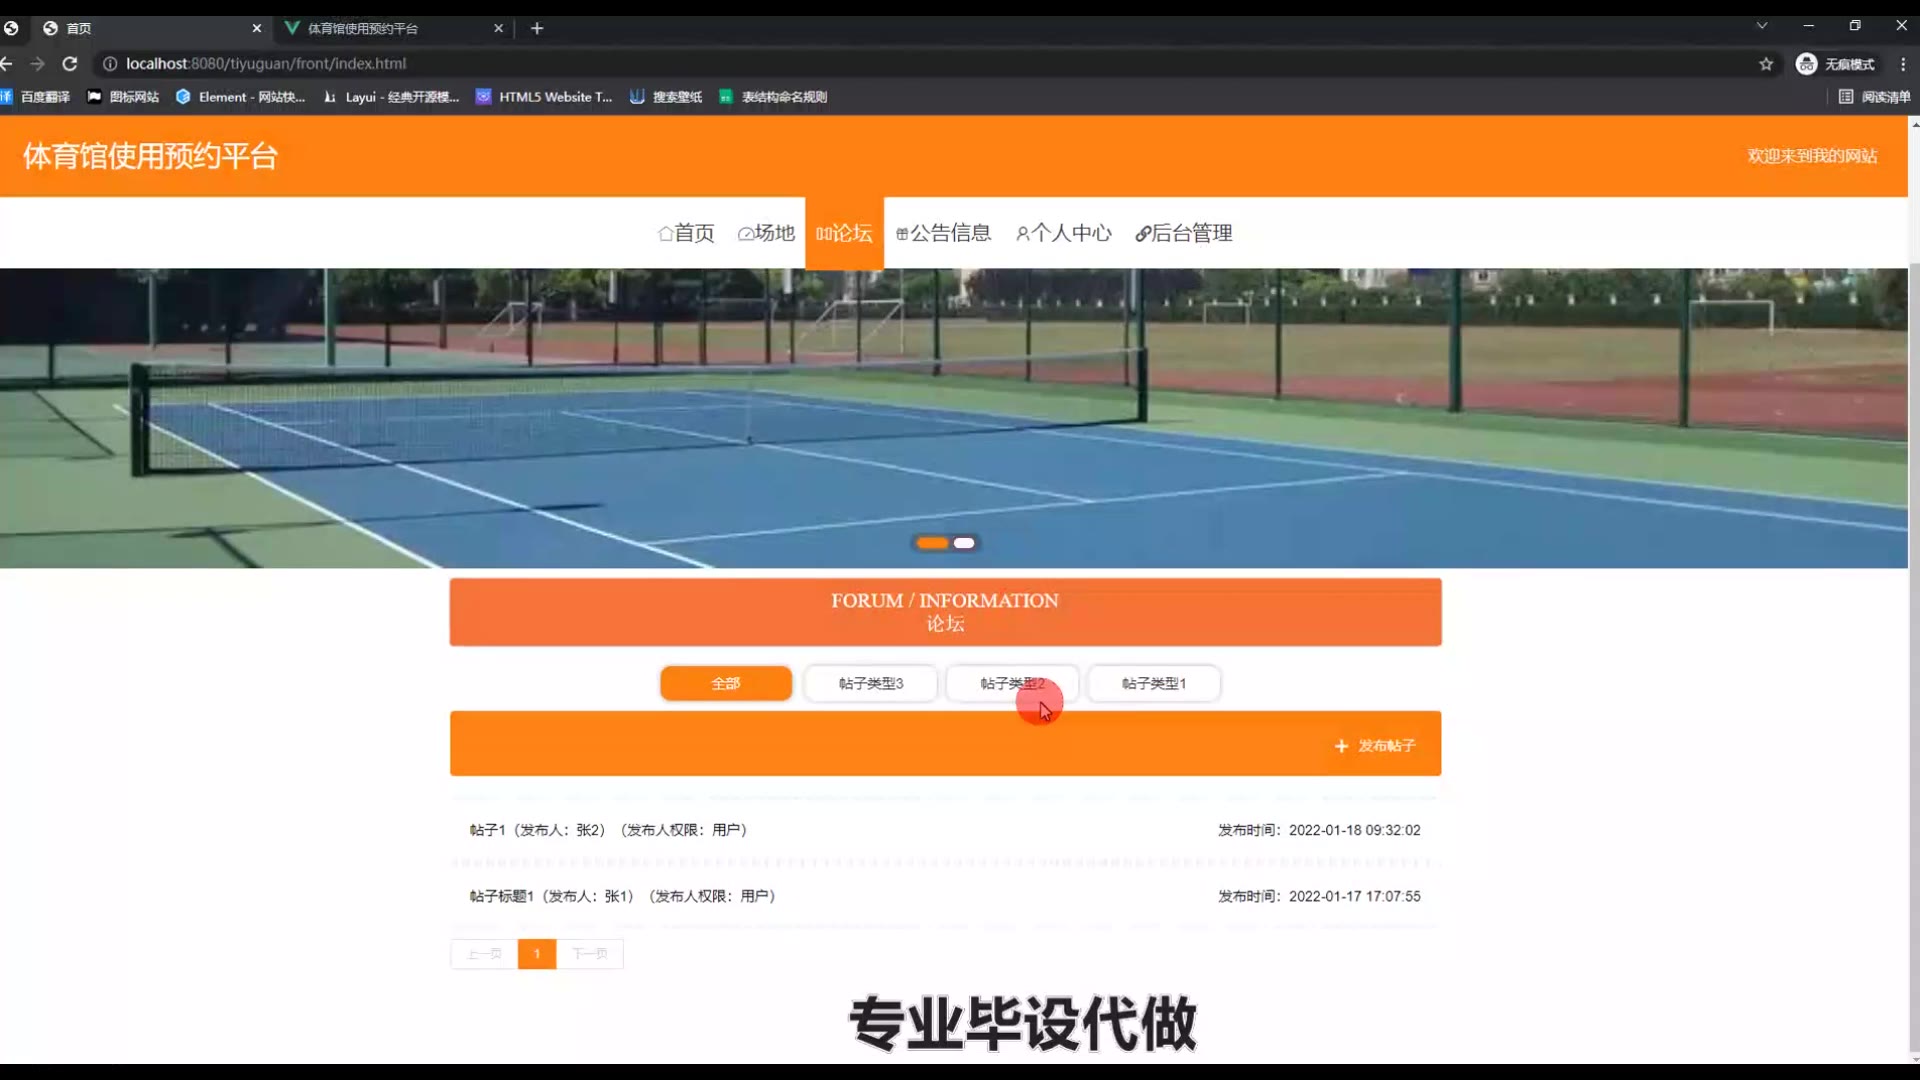Open the reading list icon

(1846, 97)
